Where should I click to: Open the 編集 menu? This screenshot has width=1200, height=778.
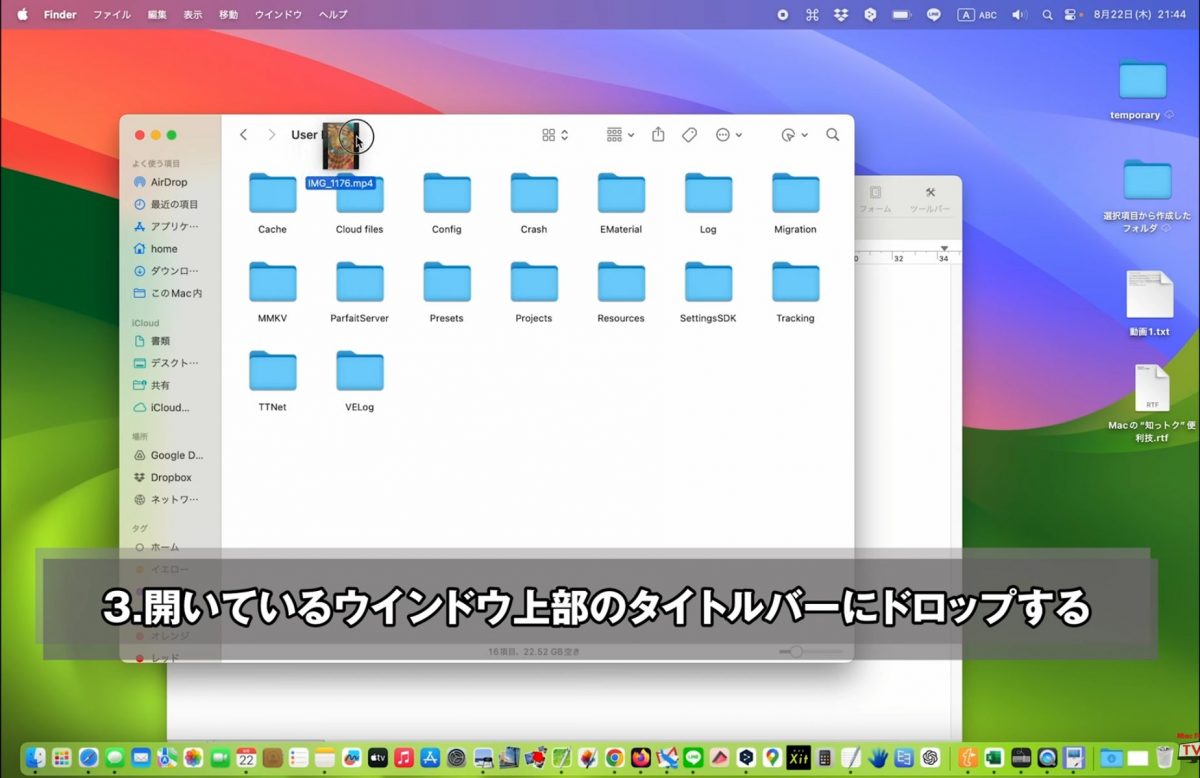tap(157, 15)
